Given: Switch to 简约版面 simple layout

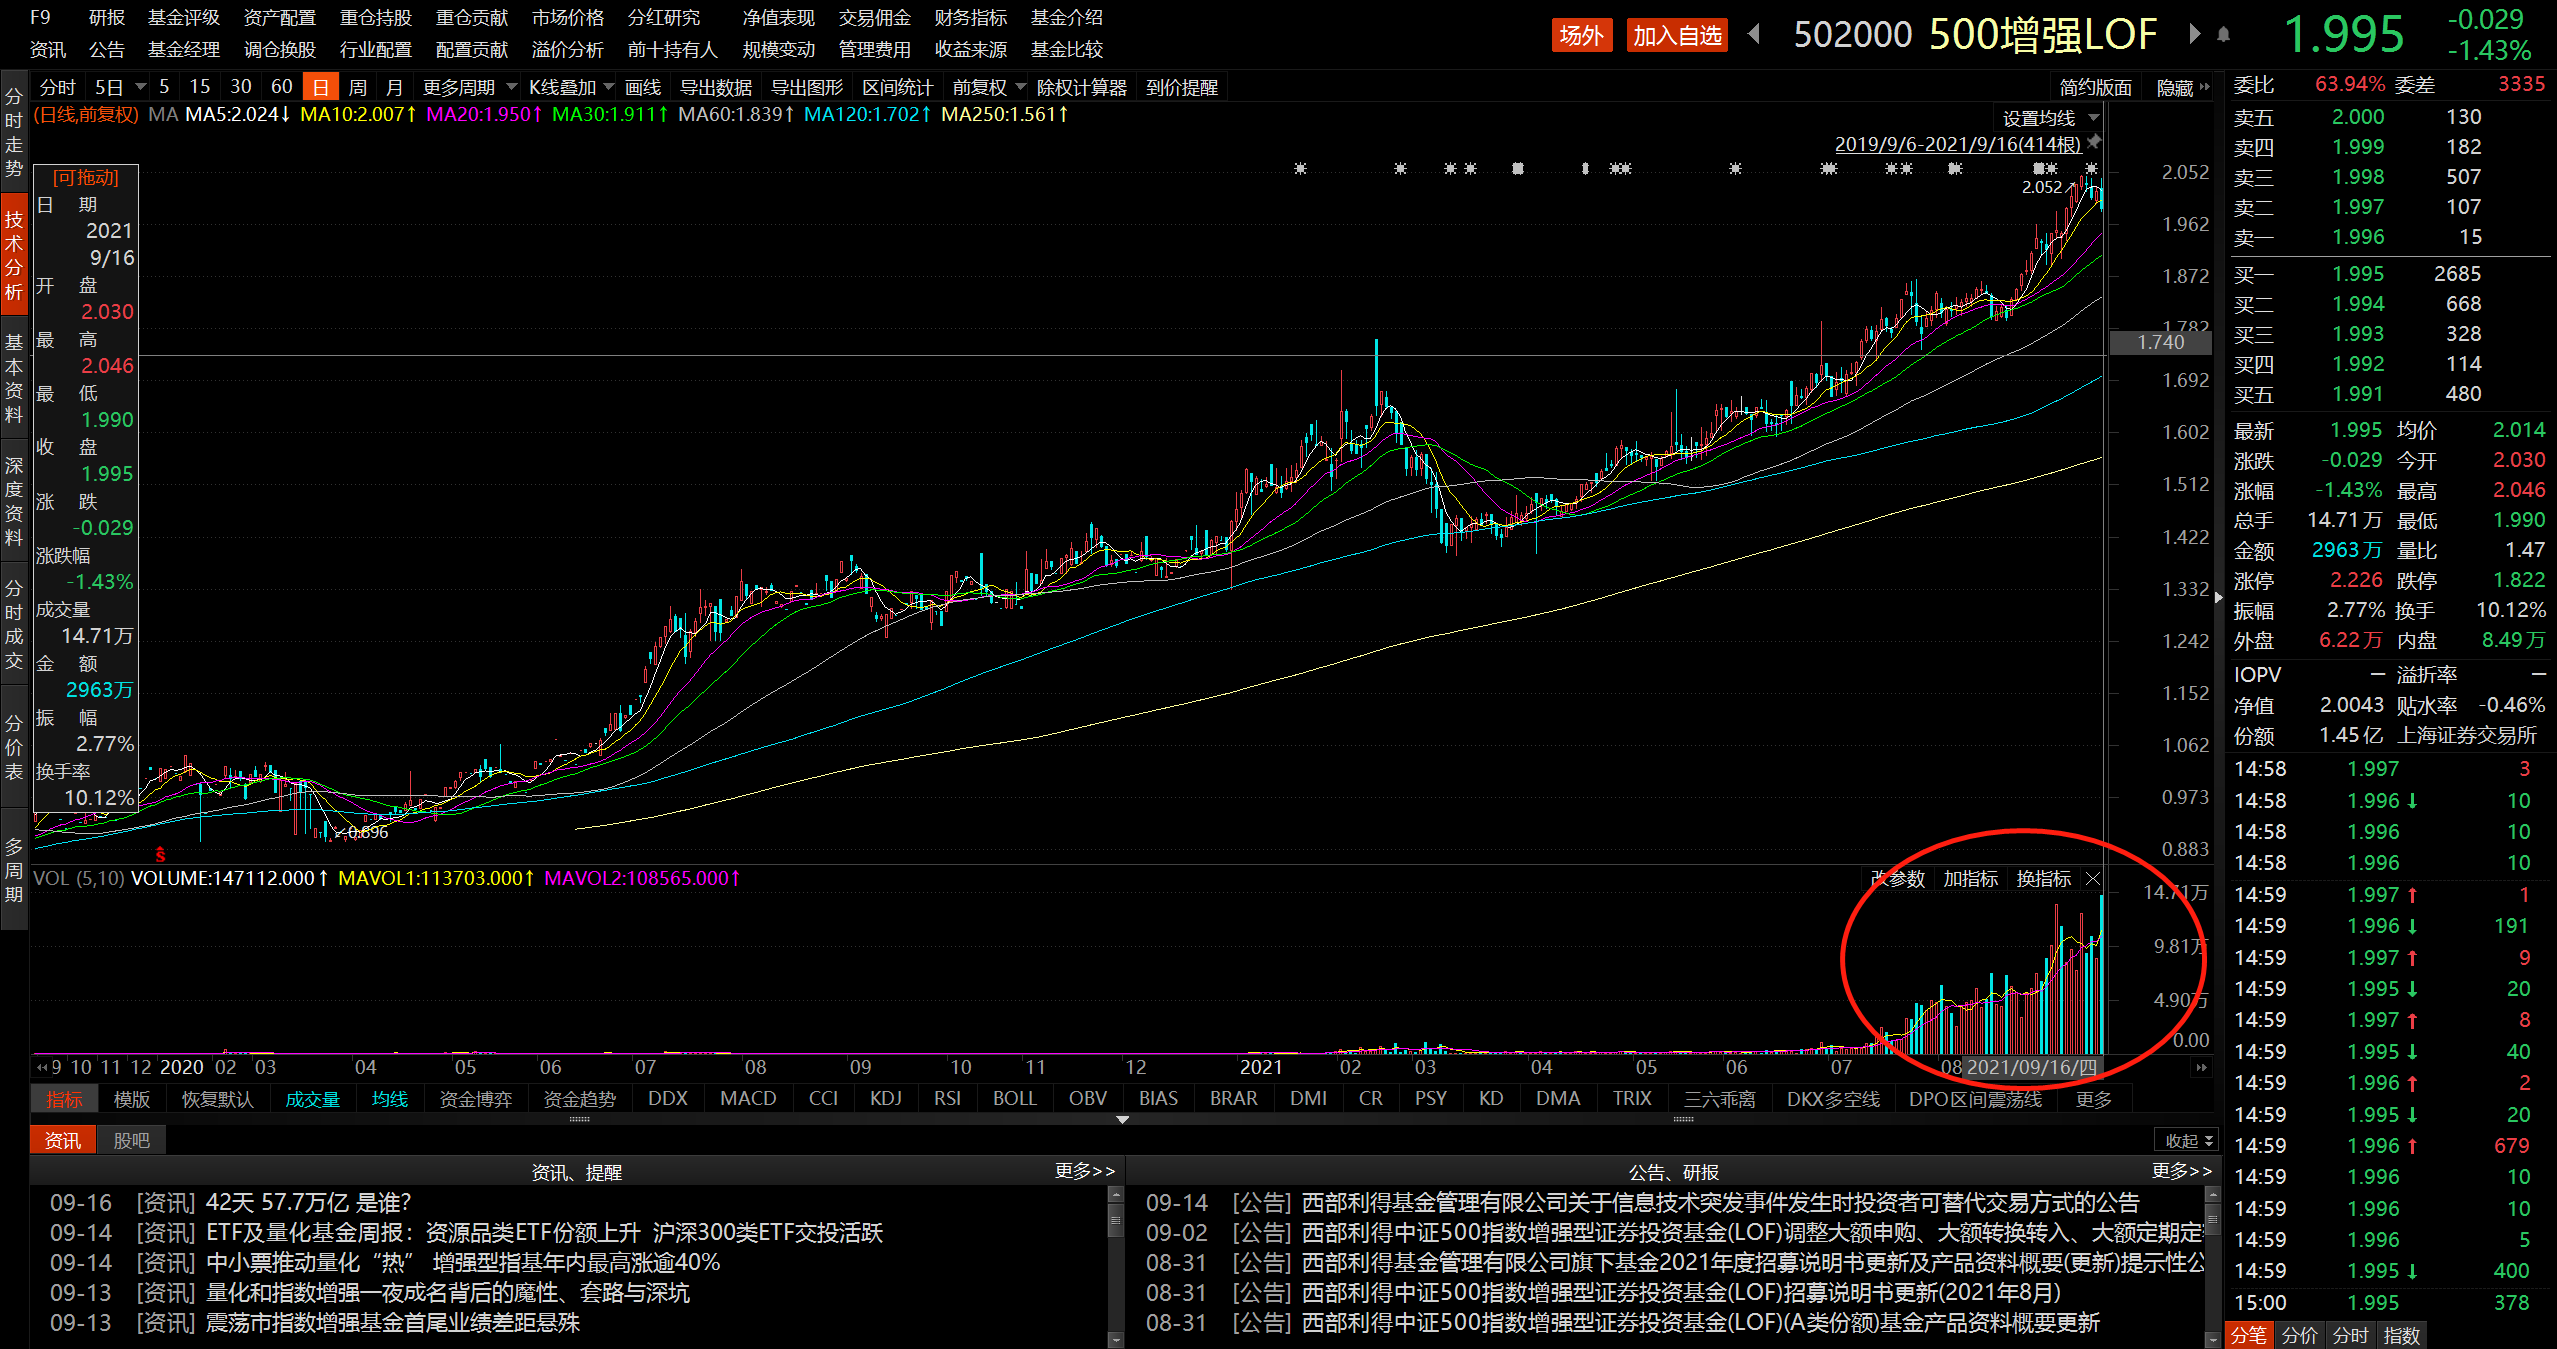Looking at the screenshot, I should pyautogui.click(x=2096, y=88).
